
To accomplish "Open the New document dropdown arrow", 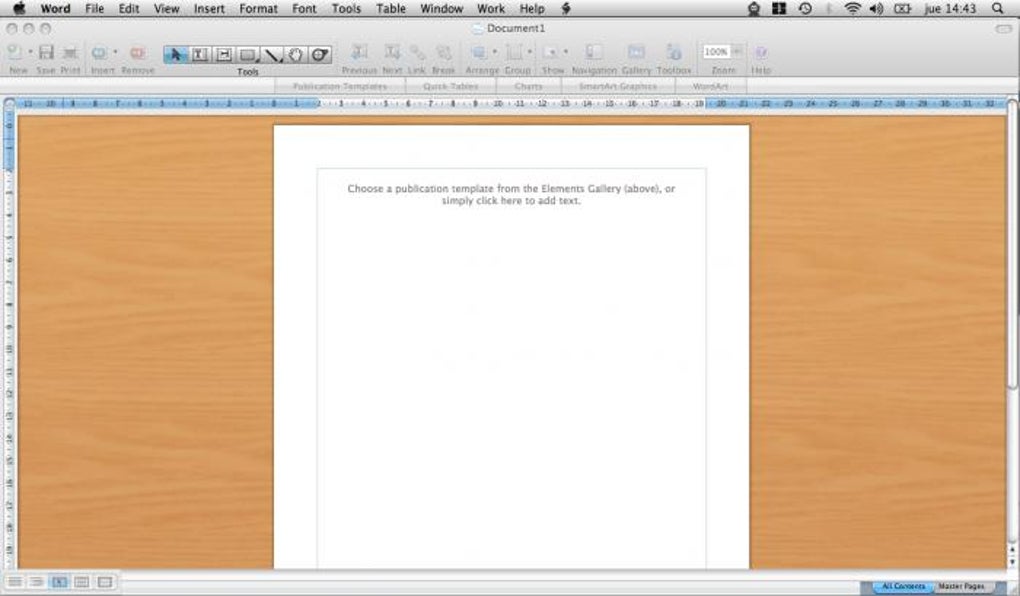I will 30,52.
